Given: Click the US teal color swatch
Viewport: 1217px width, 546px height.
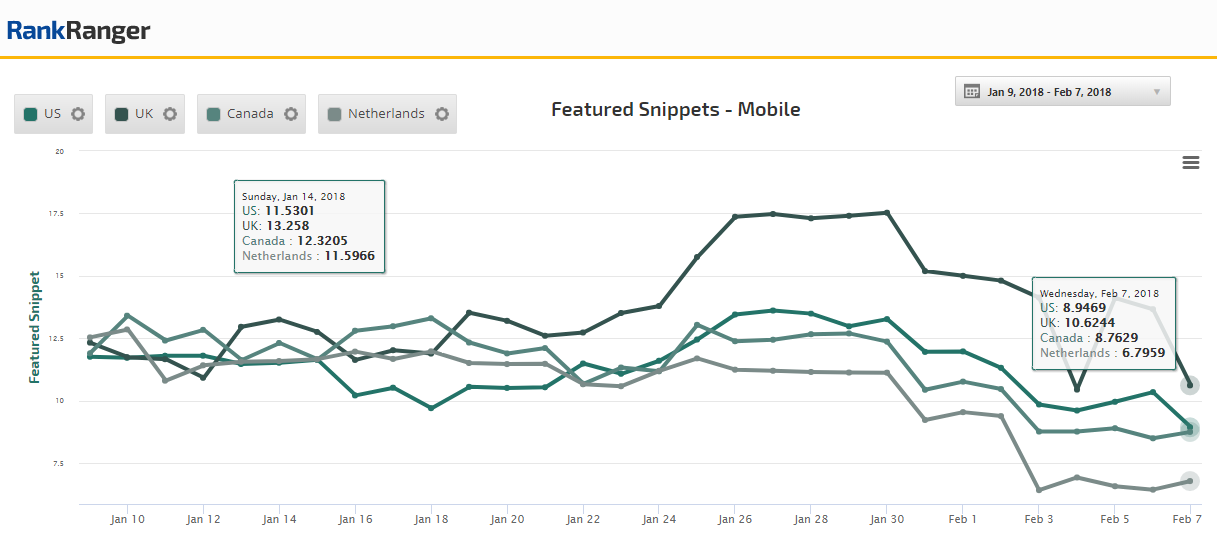Looking at the screenshot, I should (31, 114).
